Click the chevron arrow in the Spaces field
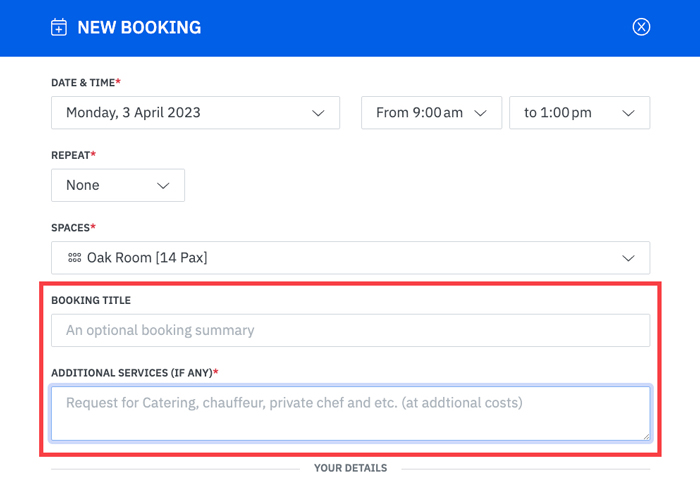 pos(628,258)
